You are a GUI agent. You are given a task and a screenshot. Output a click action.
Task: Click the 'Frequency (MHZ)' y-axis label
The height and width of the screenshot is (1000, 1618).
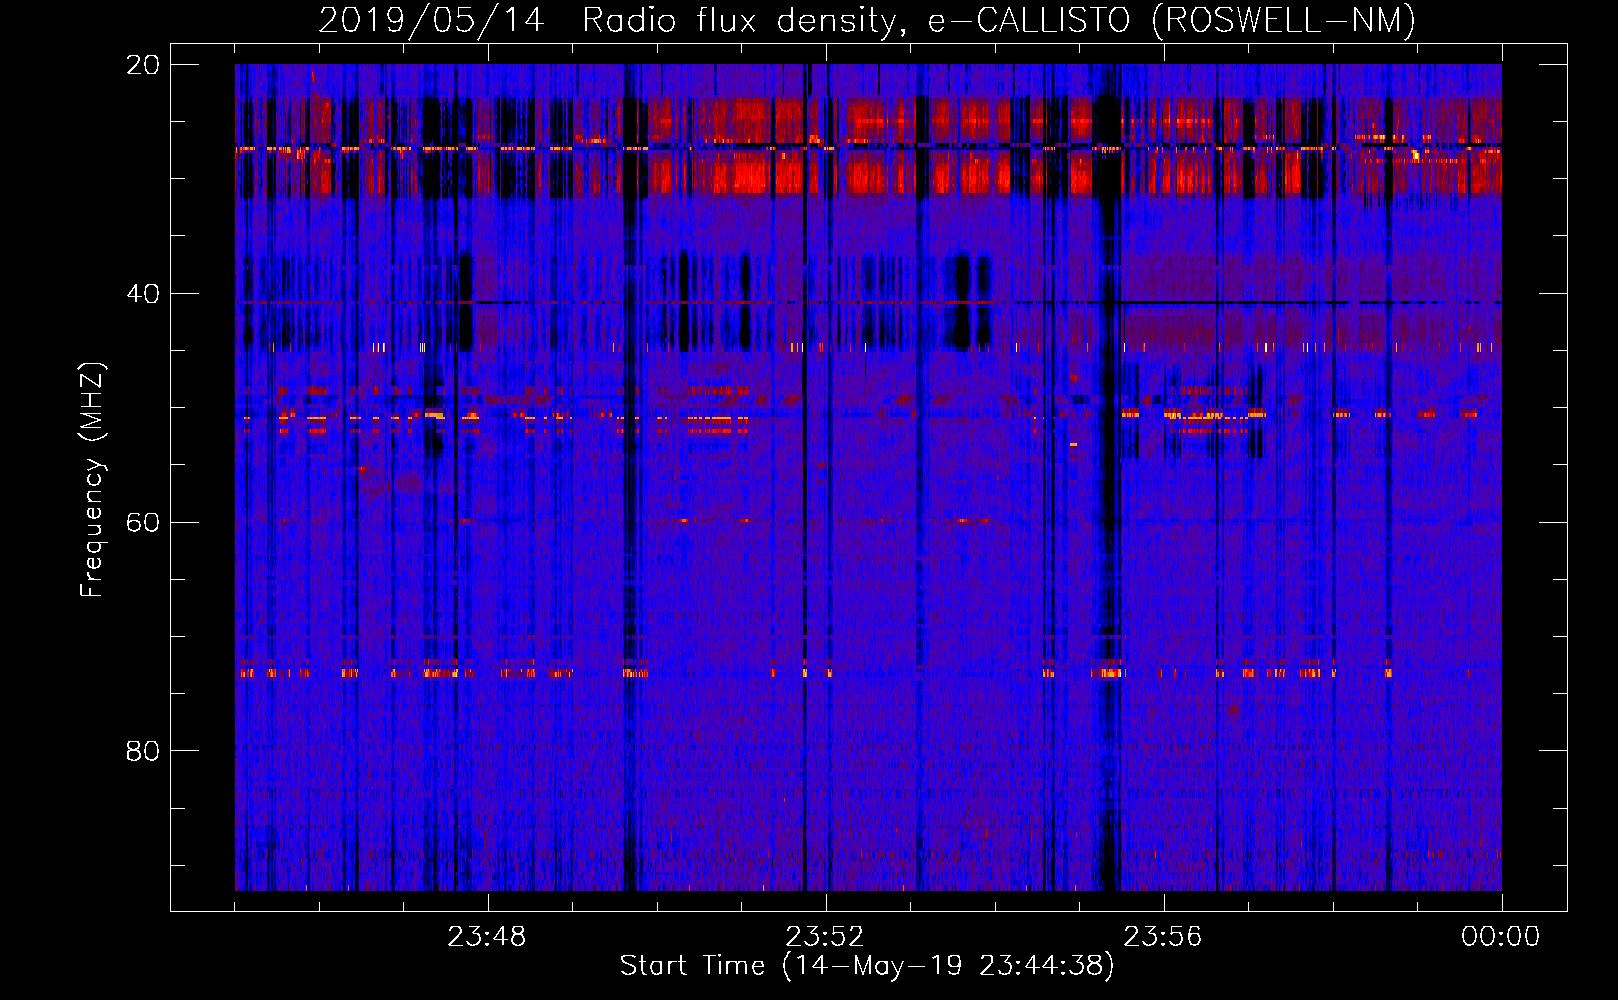(92, 480)
